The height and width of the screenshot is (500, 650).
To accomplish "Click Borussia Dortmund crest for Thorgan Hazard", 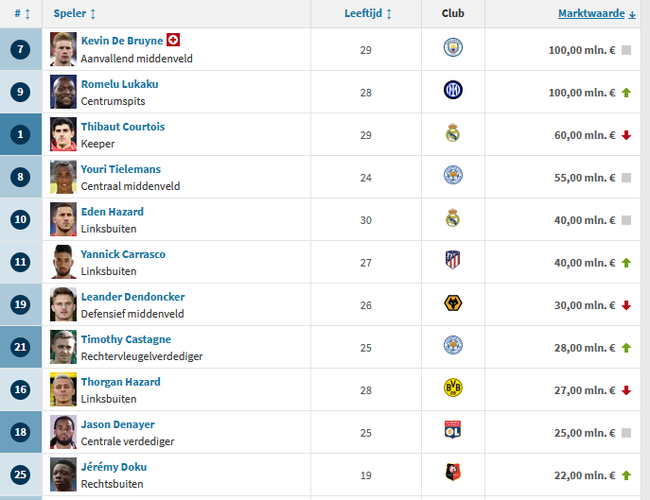I will coord(453,388).
